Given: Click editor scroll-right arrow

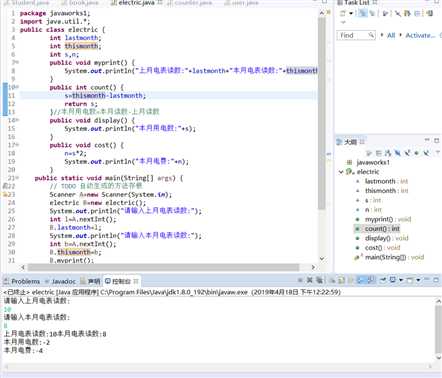Looking at the screenshot, I should tap(313, 267).
